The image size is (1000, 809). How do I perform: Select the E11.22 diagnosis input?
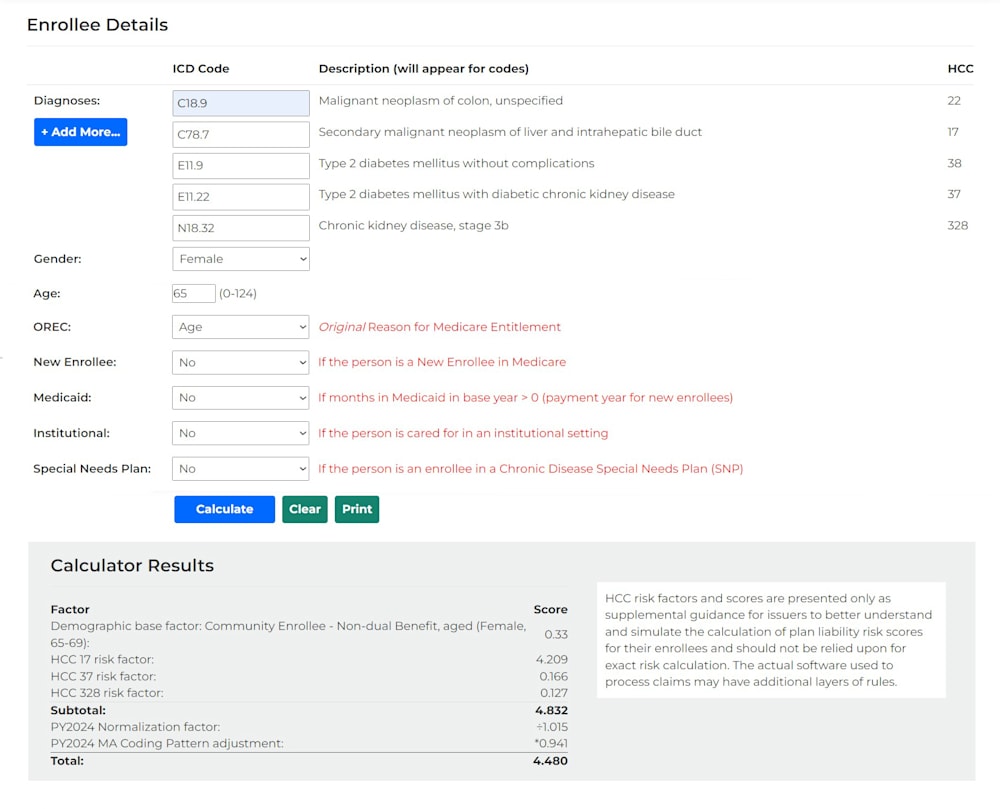[241, 197]
